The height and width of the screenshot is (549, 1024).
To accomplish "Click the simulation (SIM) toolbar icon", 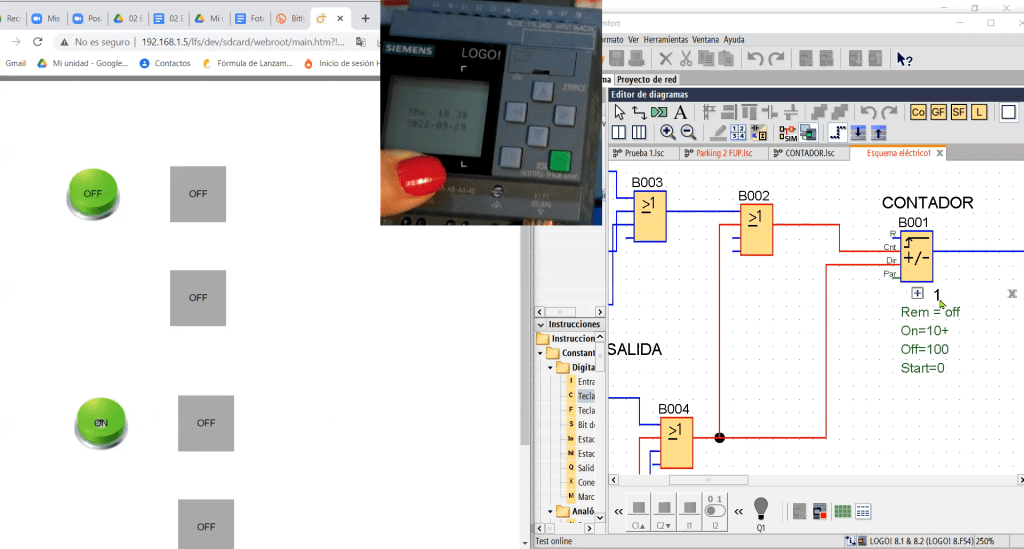I will coord(788,132).
